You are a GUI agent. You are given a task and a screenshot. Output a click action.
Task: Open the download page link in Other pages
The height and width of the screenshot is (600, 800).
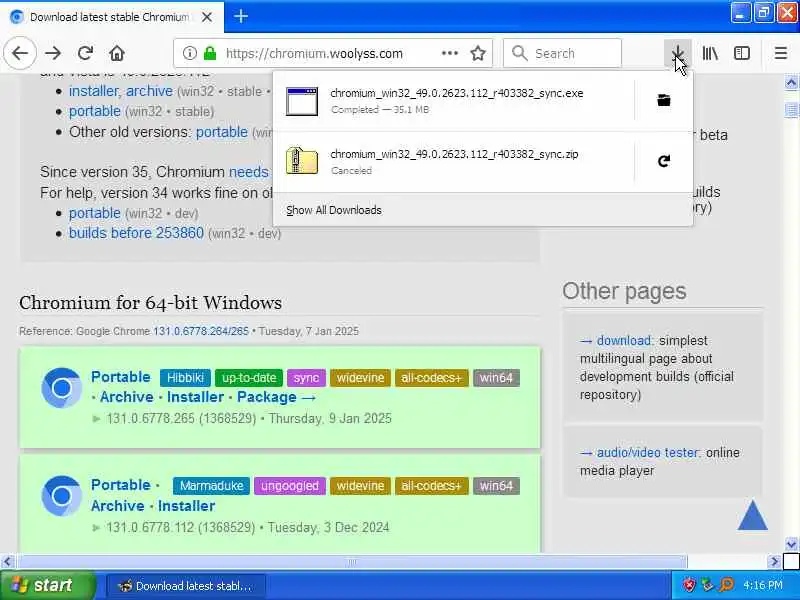(x=624, y=340)
